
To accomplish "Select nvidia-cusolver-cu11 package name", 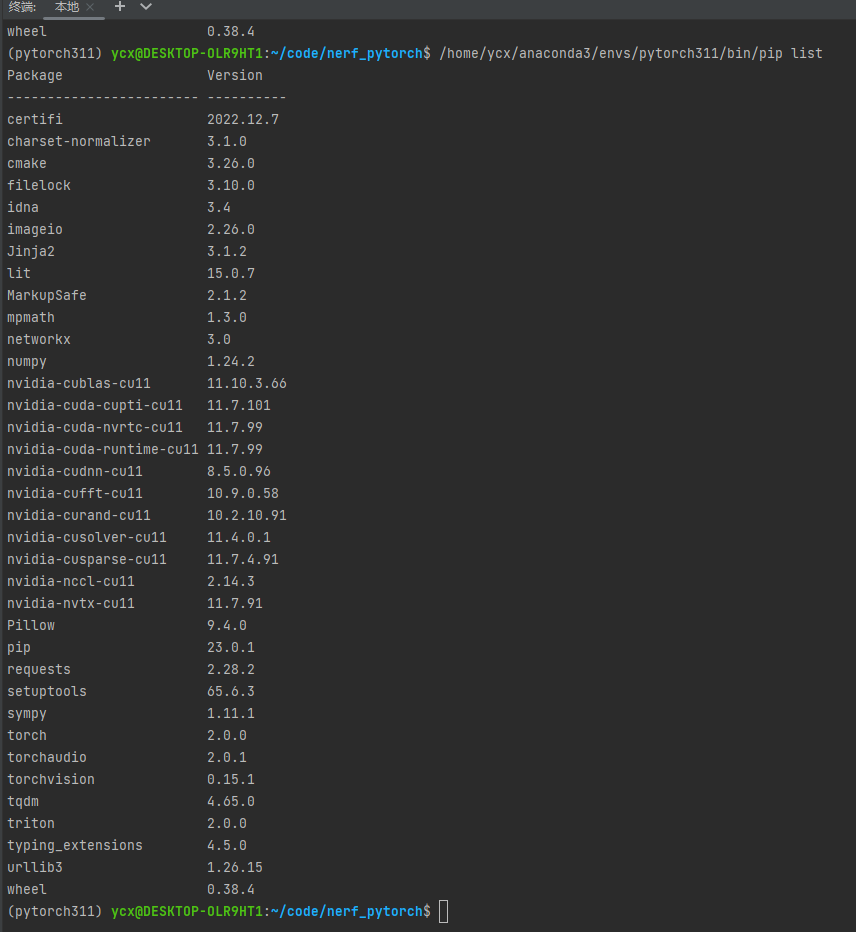I will [87, 537].
